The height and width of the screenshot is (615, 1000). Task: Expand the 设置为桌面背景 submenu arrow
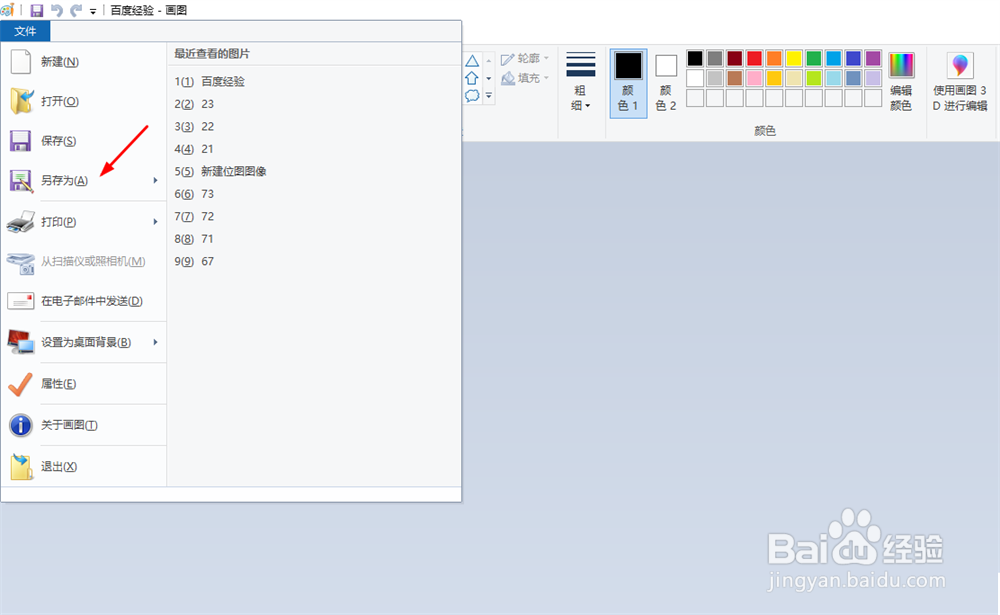155,343
